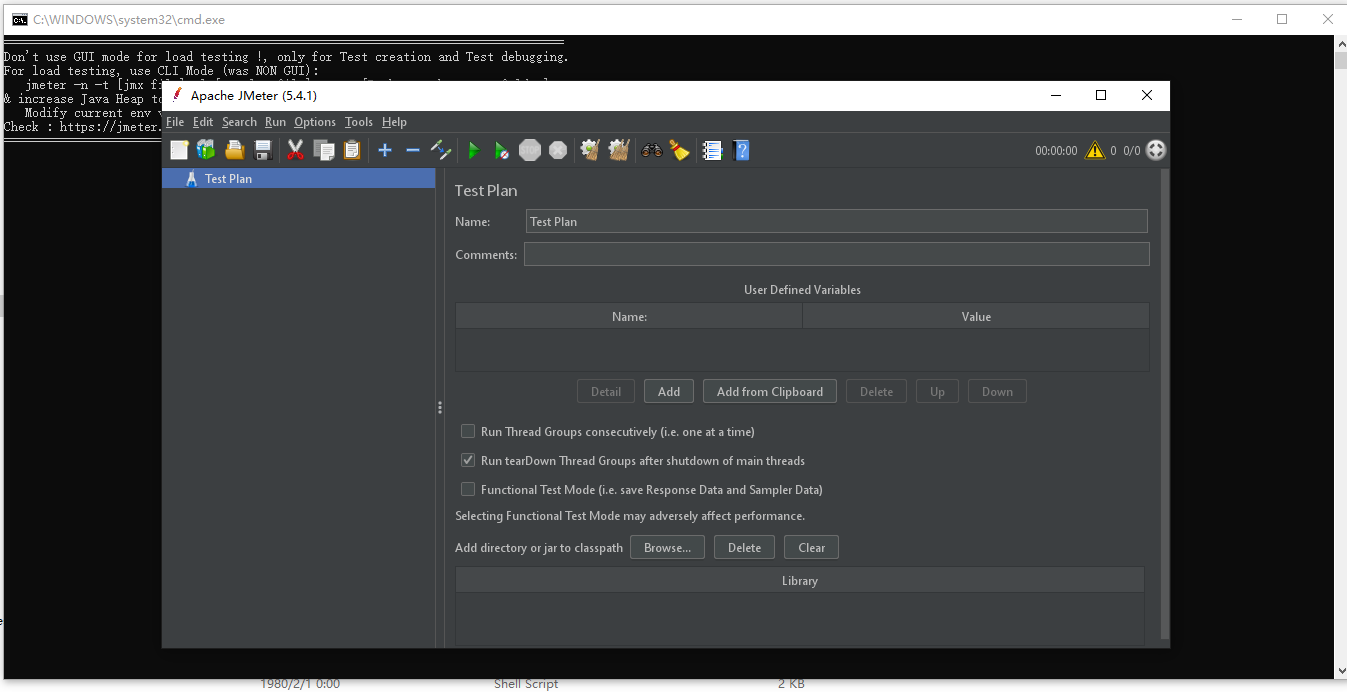Image resolution: width=1347 pixels, height=692 pixels.
Task: Click the split pane divider handle dots
Action: 439,408
